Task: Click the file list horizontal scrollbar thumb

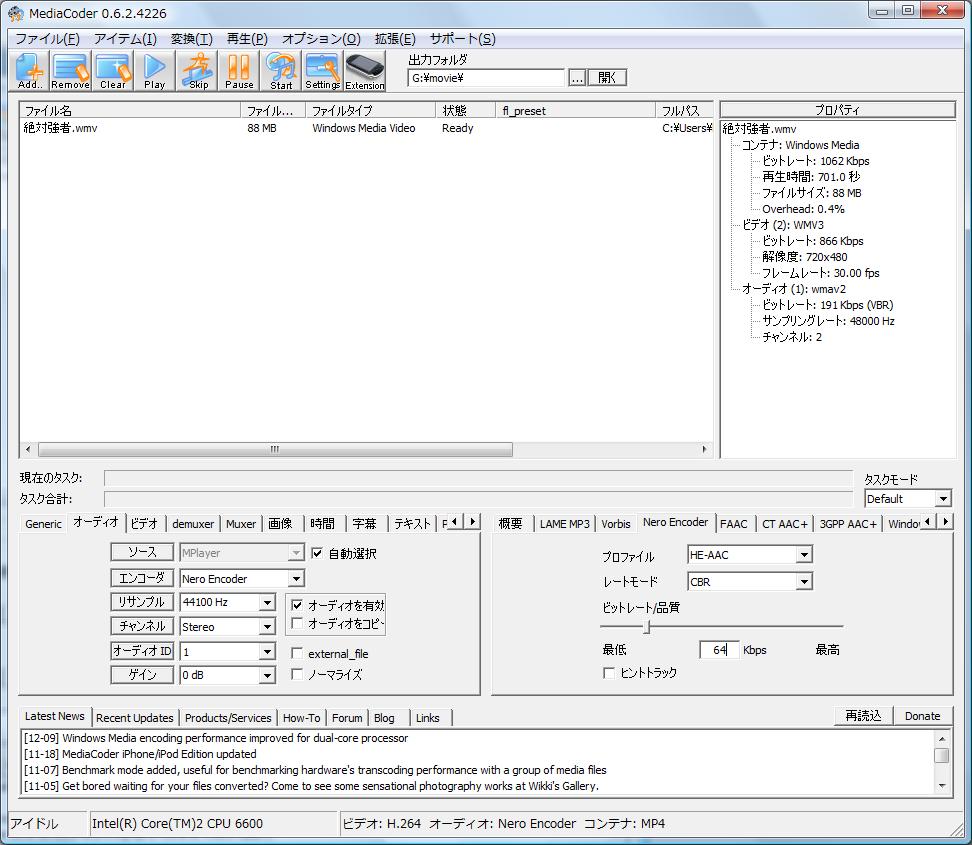Action: (x=275, y=449)
